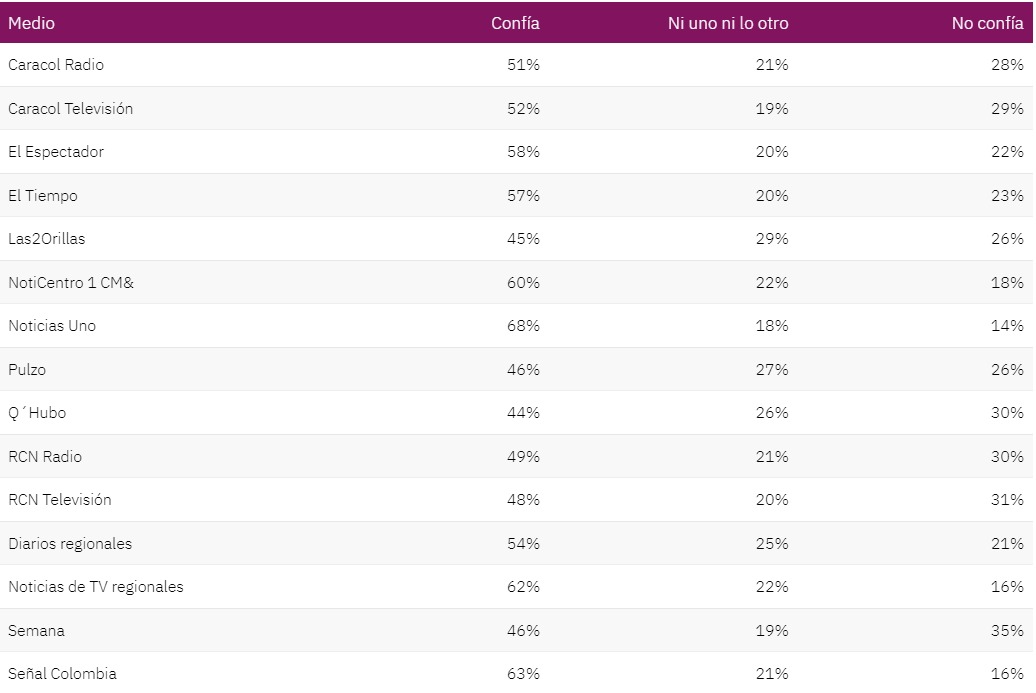Click the NotiCentro 1 CM& row
The height and width of the screenshot is (693, 1036).
tap(516, 282)
